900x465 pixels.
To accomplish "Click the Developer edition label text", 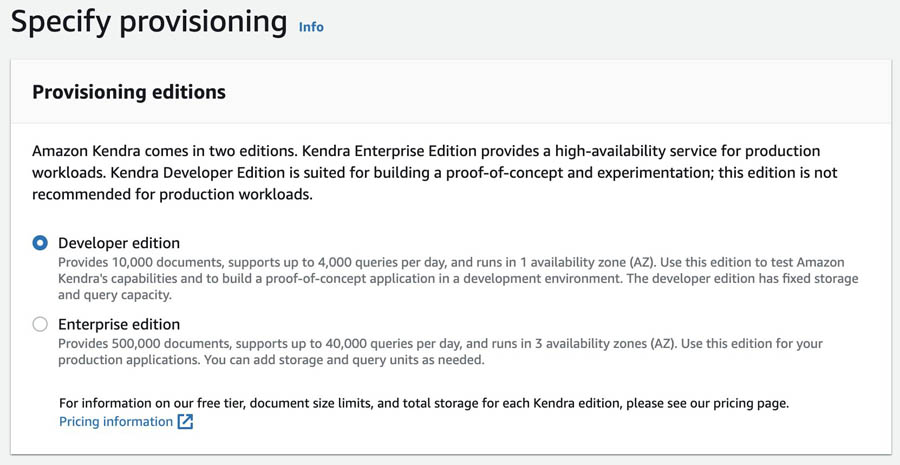I will [x=119, y=243].
